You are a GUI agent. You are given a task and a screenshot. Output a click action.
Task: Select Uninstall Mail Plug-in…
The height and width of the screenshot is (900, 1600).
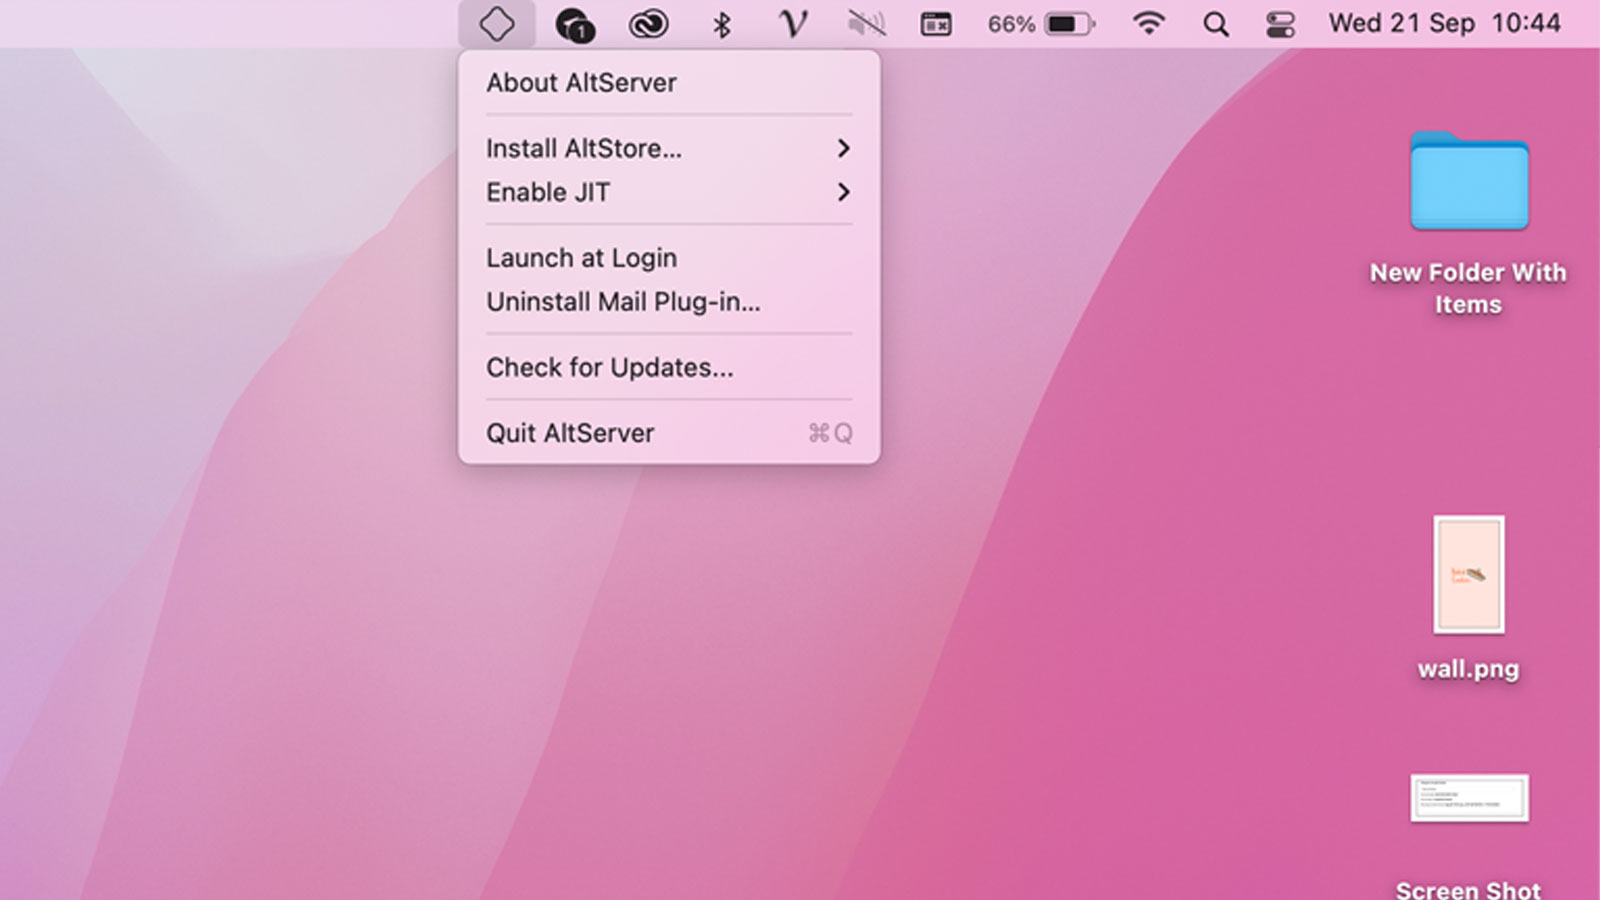(x=669, y=302)
